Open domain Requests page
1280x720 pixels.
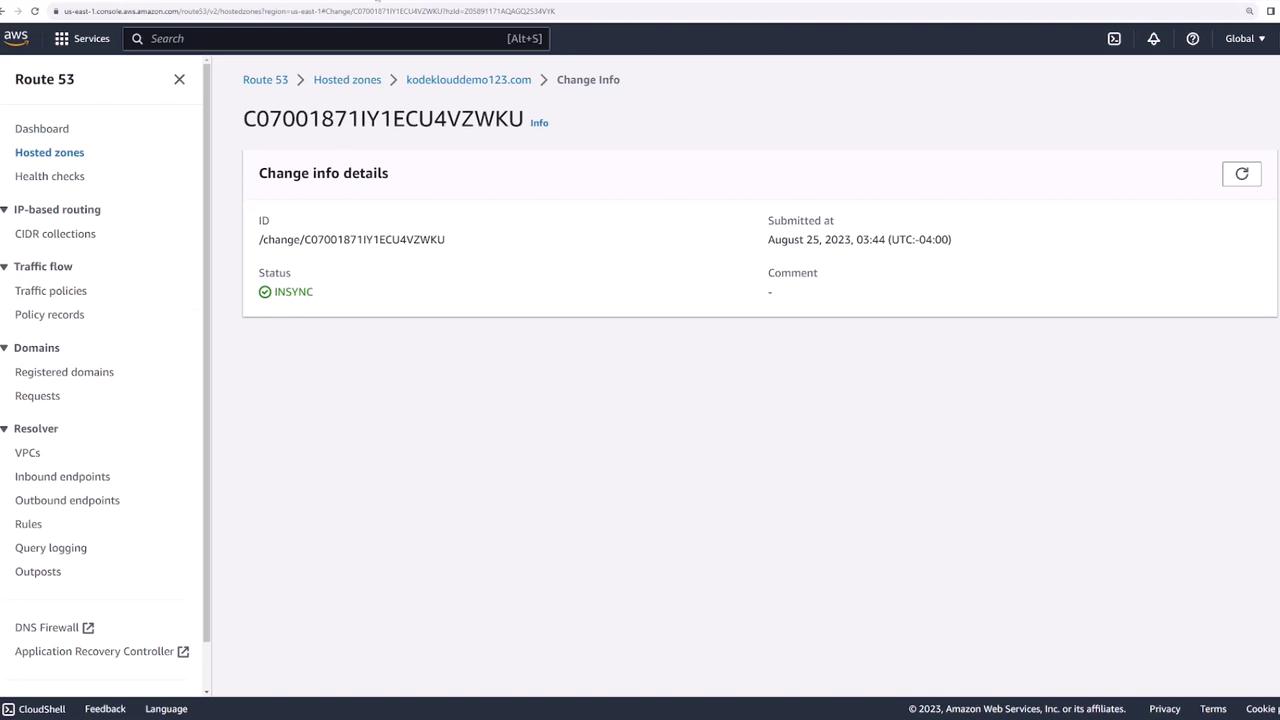click(37, 396)
